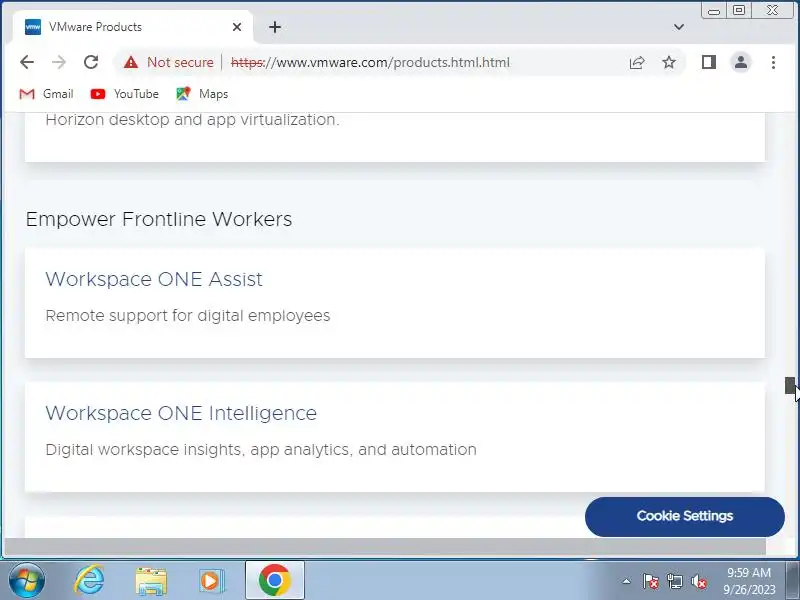Open Gmail bookmark
Viewport: 800px width, 600px height.
point(46,94)
